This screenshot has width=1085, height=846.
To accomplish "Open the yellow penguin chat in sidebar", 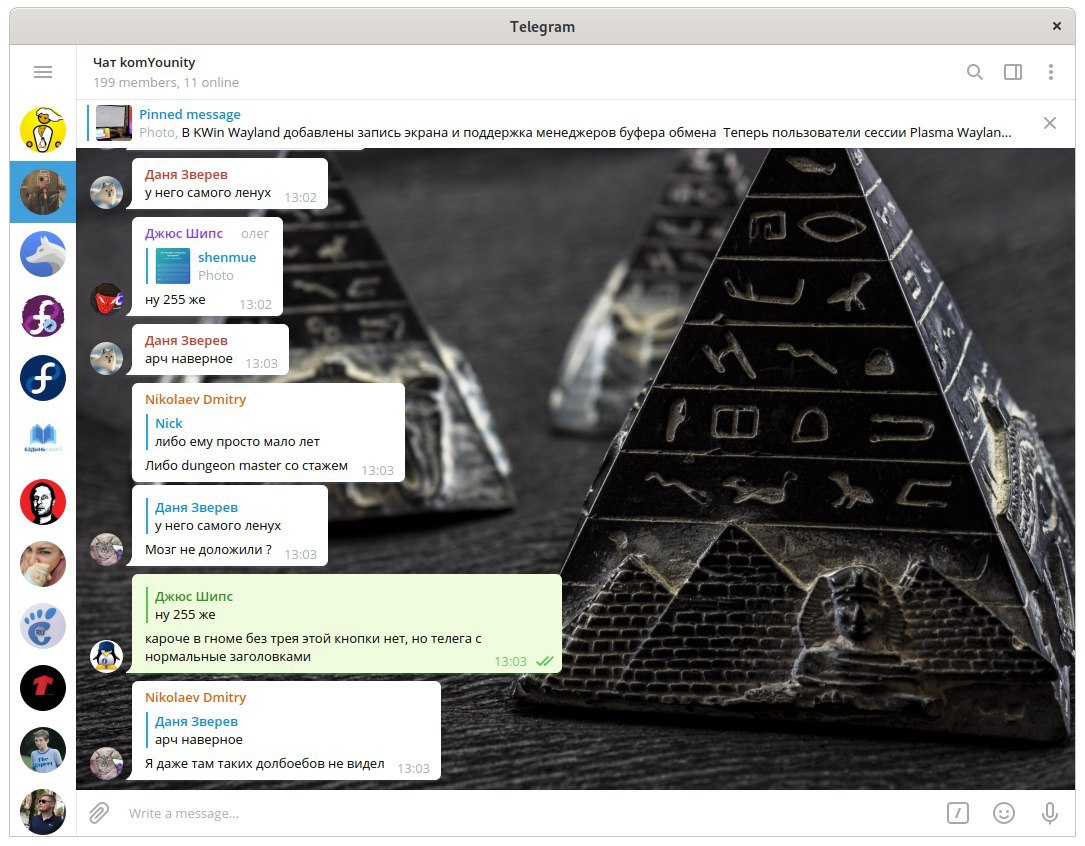I will (x=43, y=129).
